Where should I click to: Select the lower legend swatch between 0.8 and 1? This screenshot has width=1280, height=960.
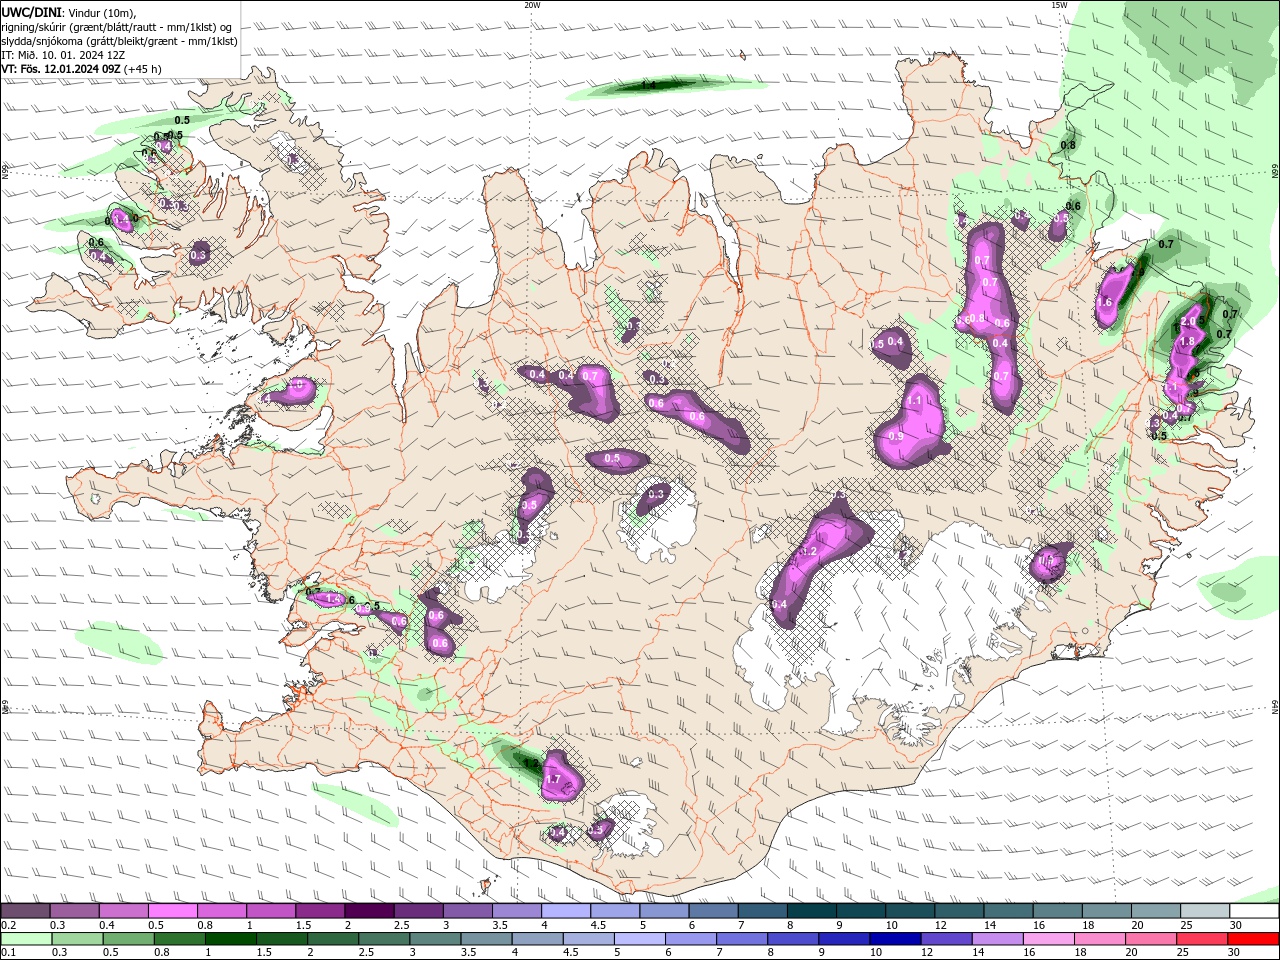180,938
